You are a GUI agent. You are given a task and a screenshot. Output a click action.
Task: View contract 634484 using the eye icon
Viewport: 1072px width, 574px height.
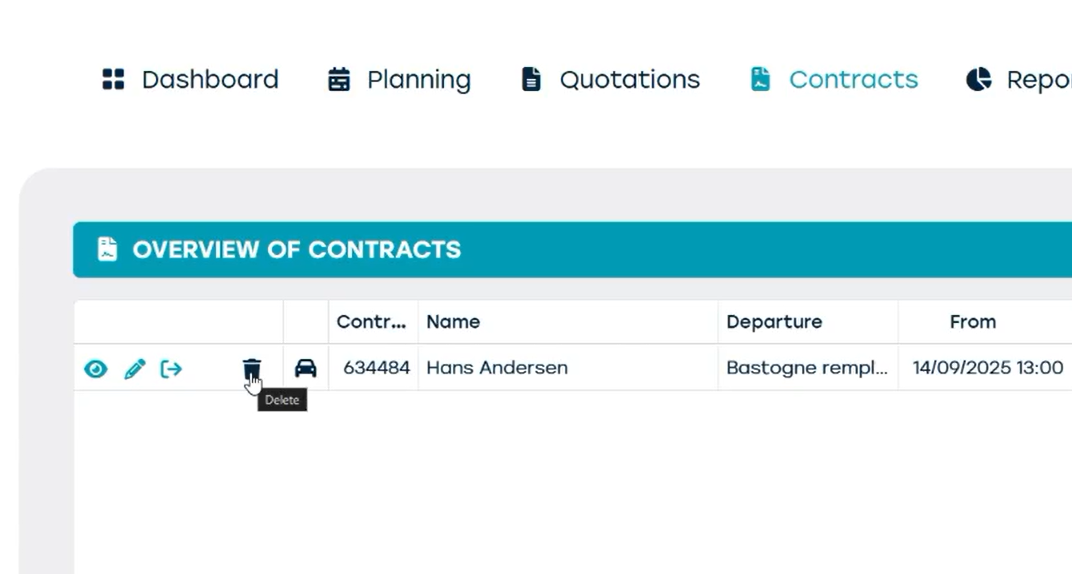pos(96,369)
